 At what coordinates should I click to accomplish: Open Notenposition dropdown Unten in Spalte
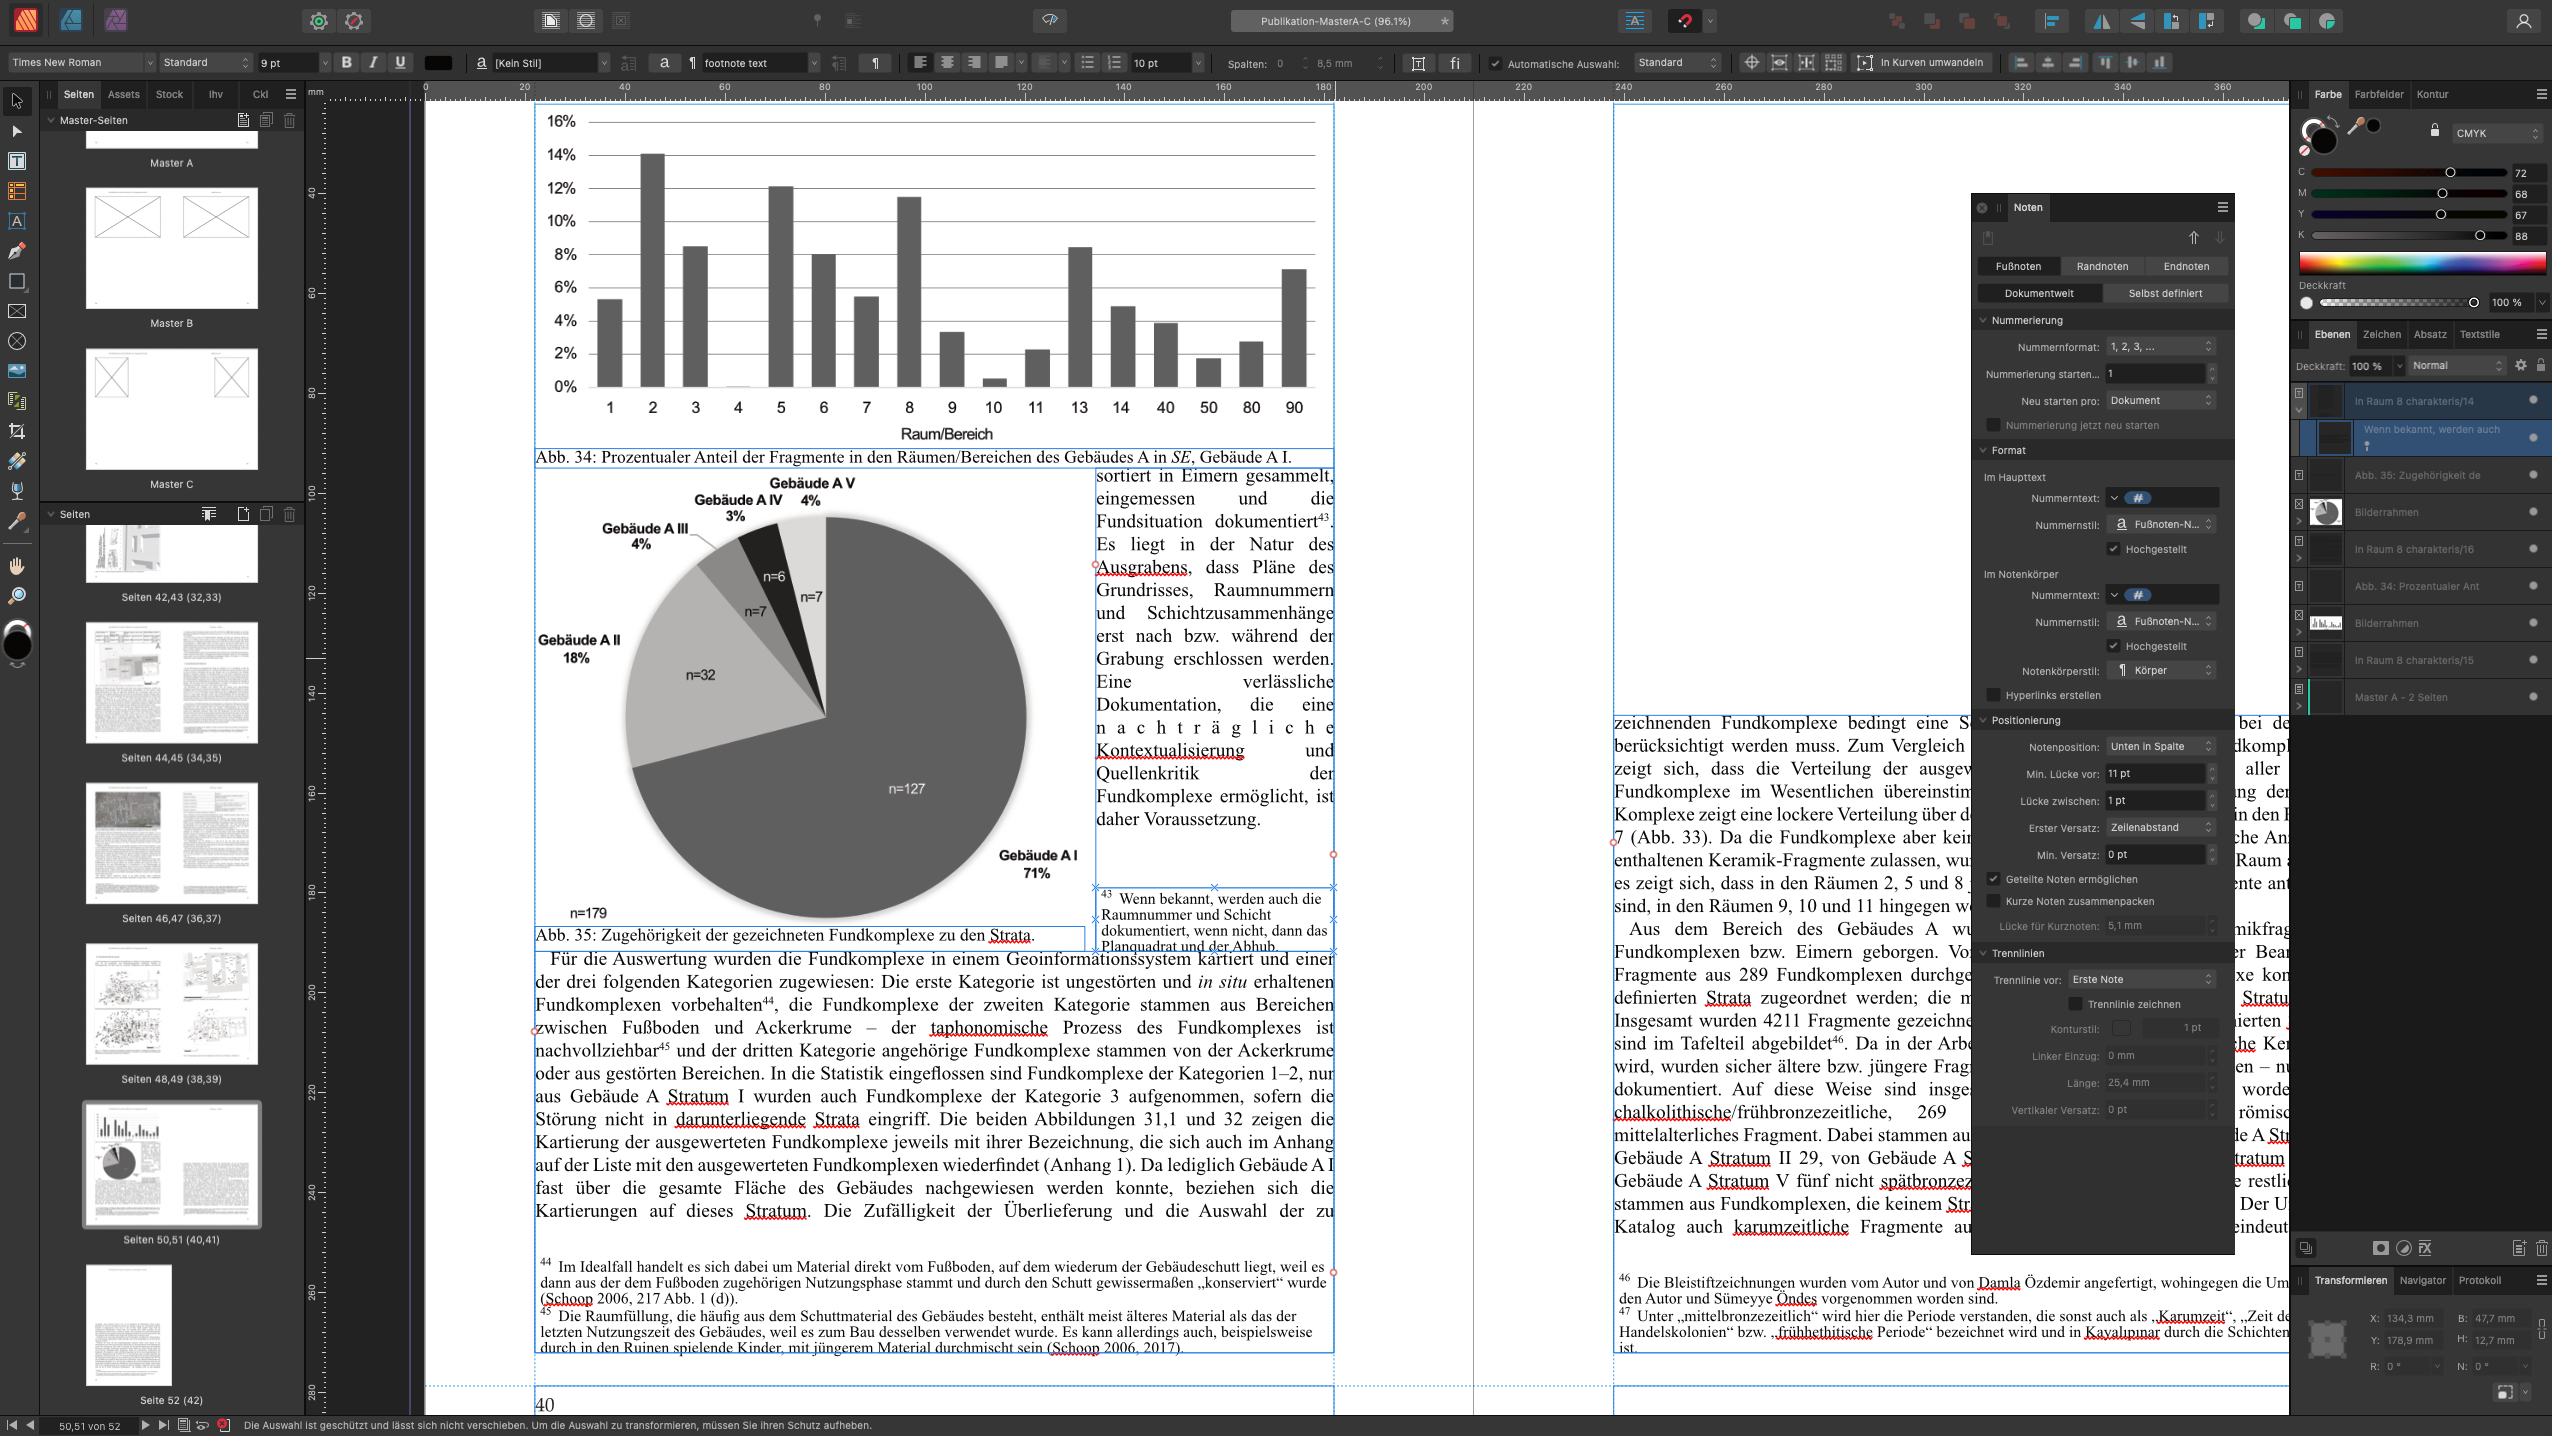tap(2160, 746)
